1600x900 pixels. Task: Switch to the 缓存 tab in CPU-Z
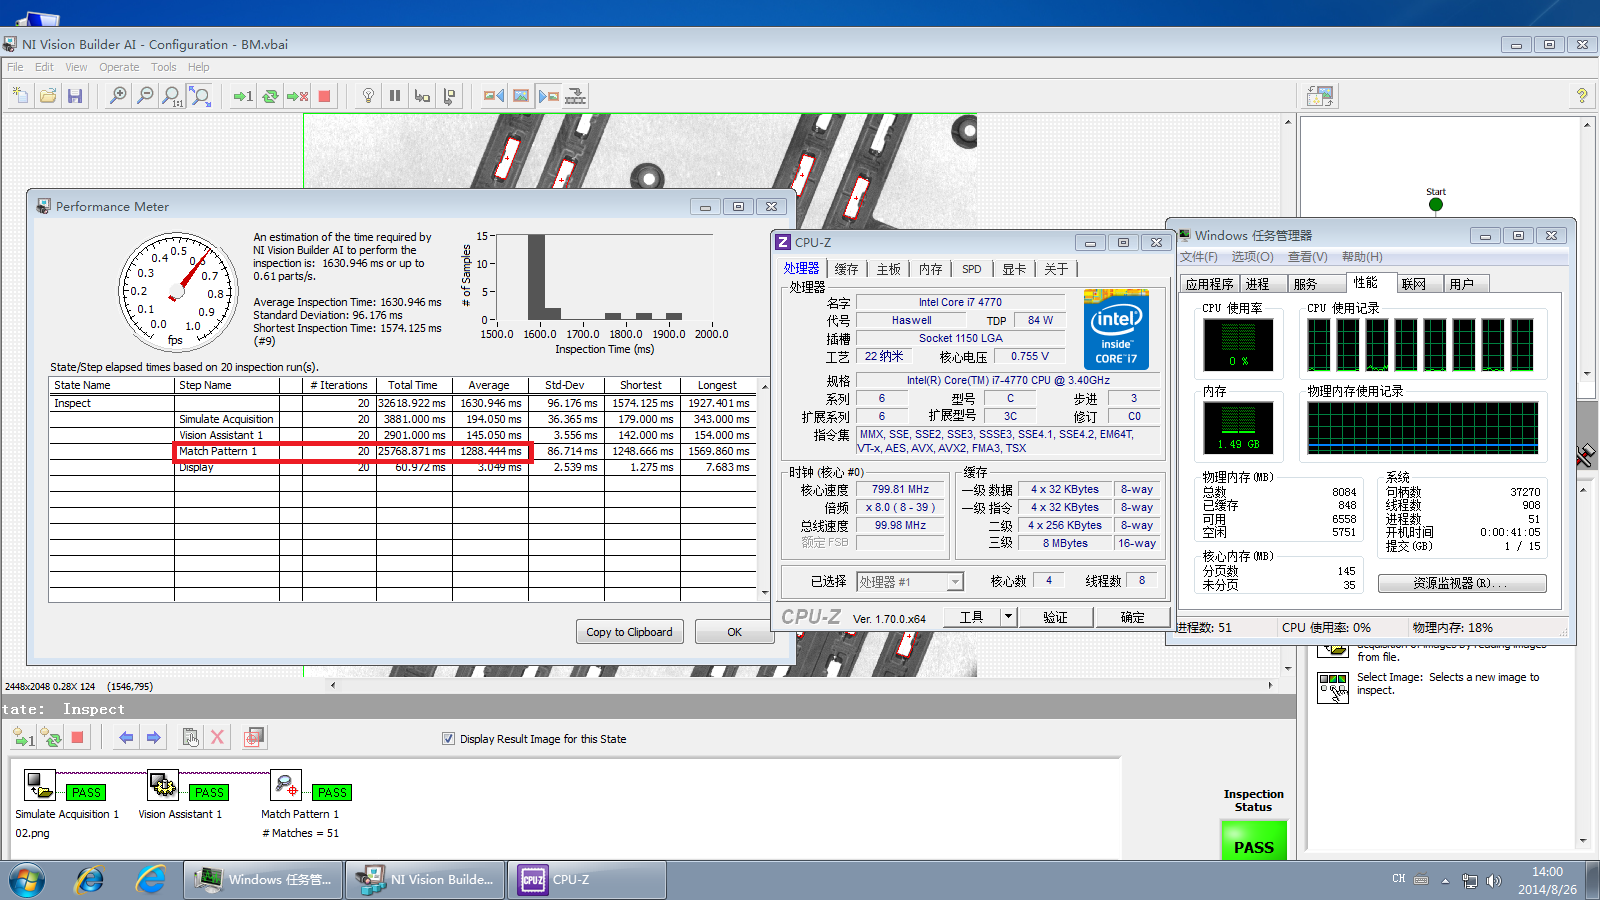pyautogui.click(x=846, y=269)
